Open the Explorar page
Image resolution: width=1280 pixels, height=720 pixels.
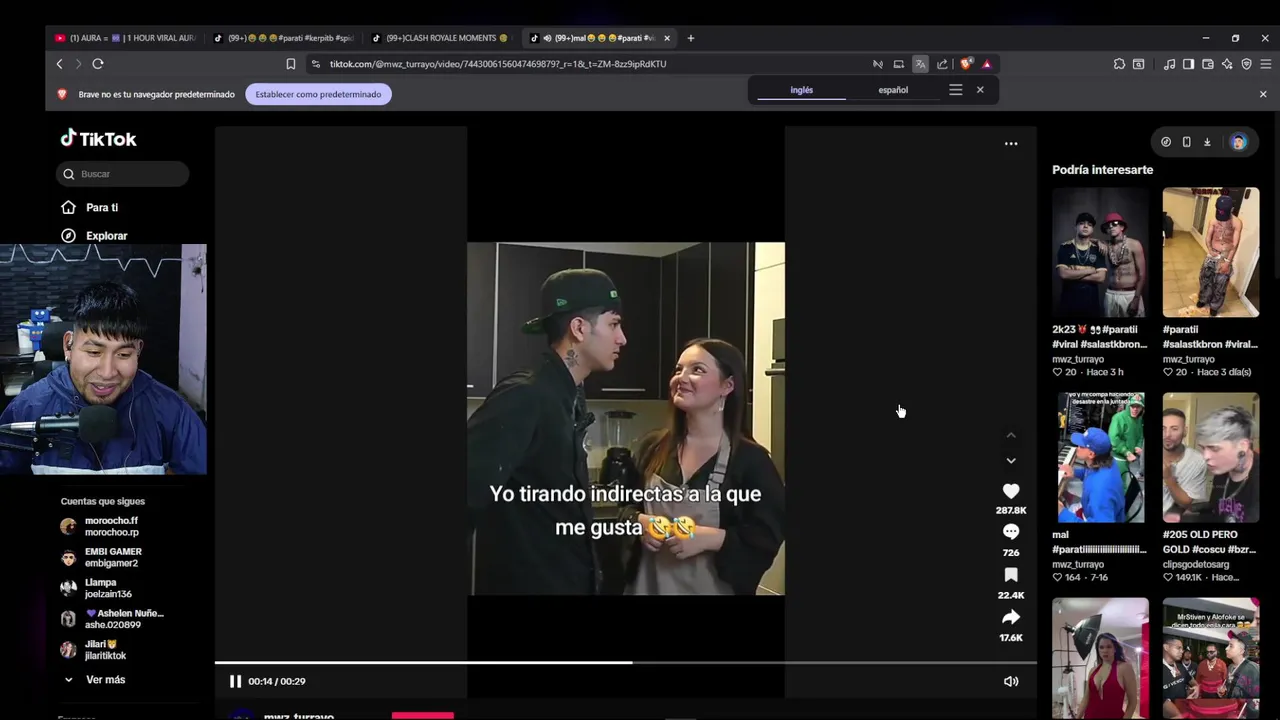pos(94,236)
